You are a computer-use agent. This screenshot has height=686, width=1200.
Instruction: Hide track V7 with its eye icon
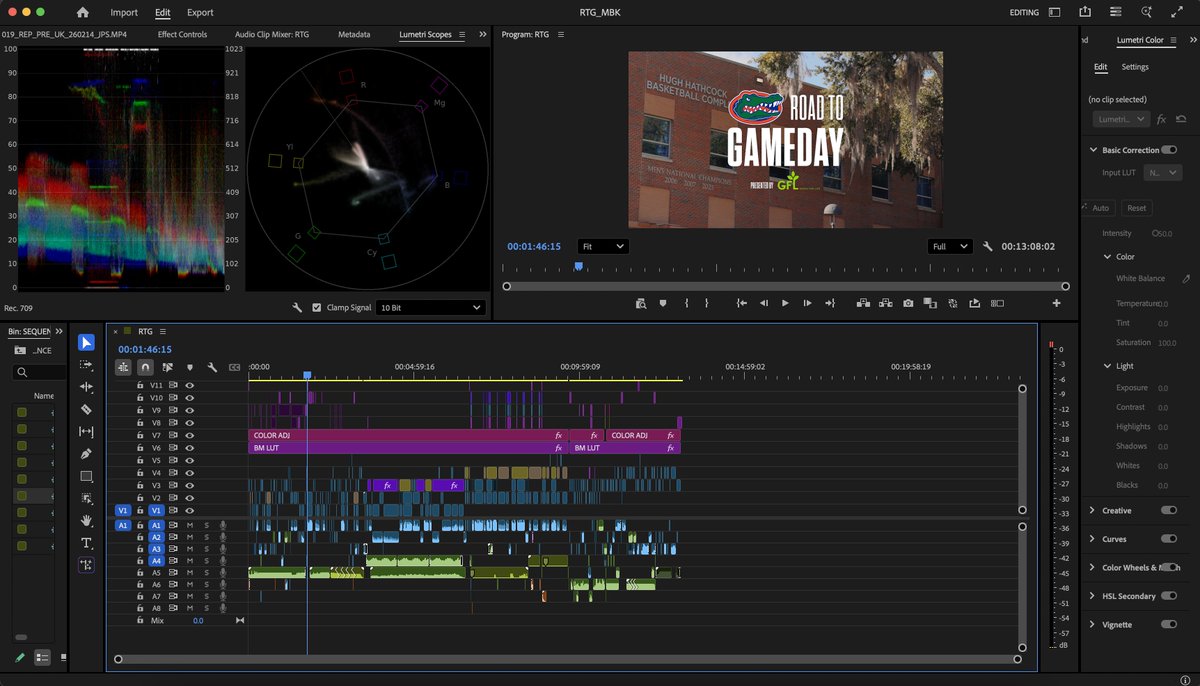(189, 436)
